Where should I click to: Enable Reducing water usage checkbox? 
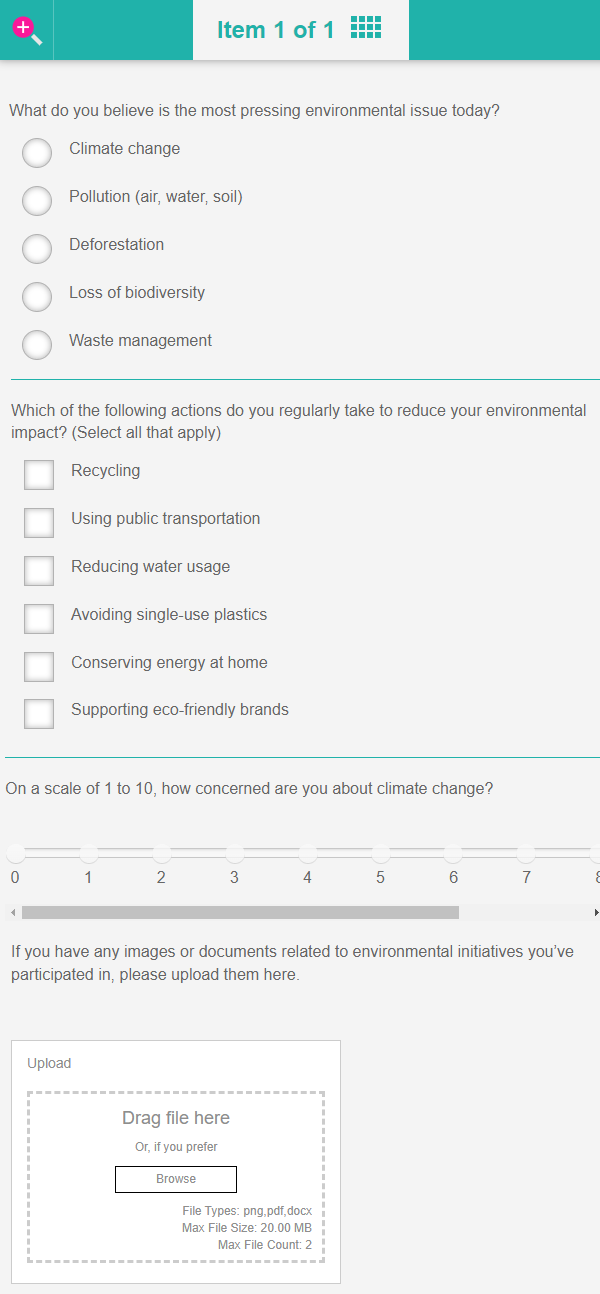click(39, 571)
